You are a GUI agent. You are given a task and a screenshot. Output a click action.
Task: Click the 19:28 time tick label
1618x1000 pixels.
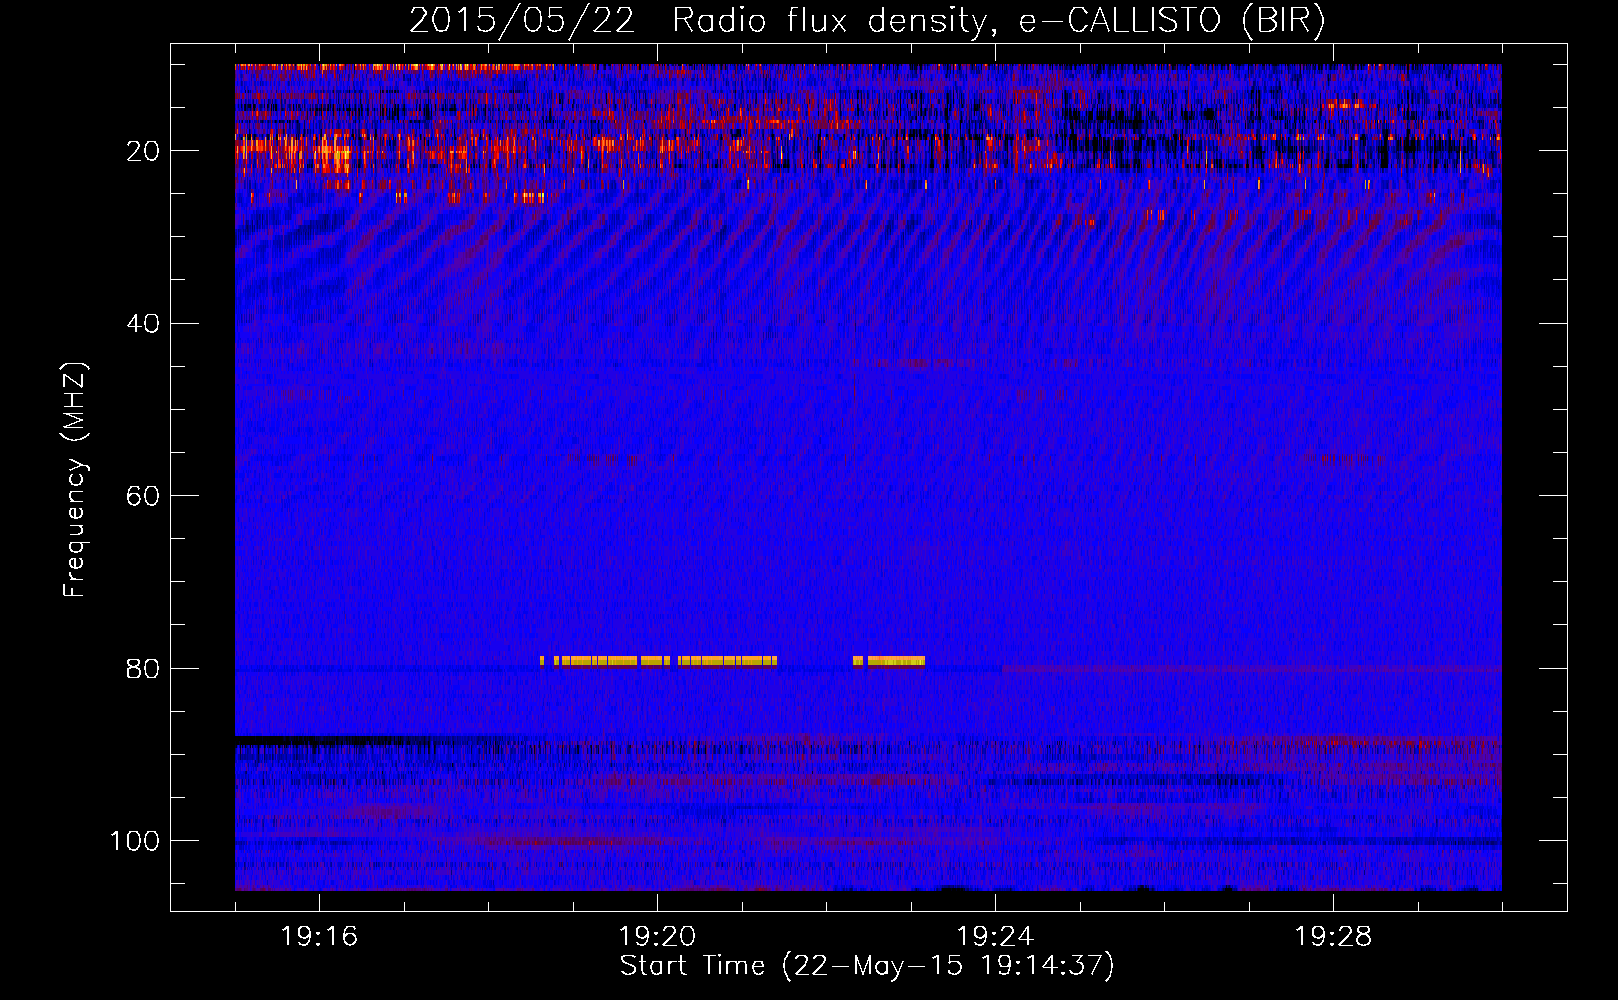(1333, 937)
